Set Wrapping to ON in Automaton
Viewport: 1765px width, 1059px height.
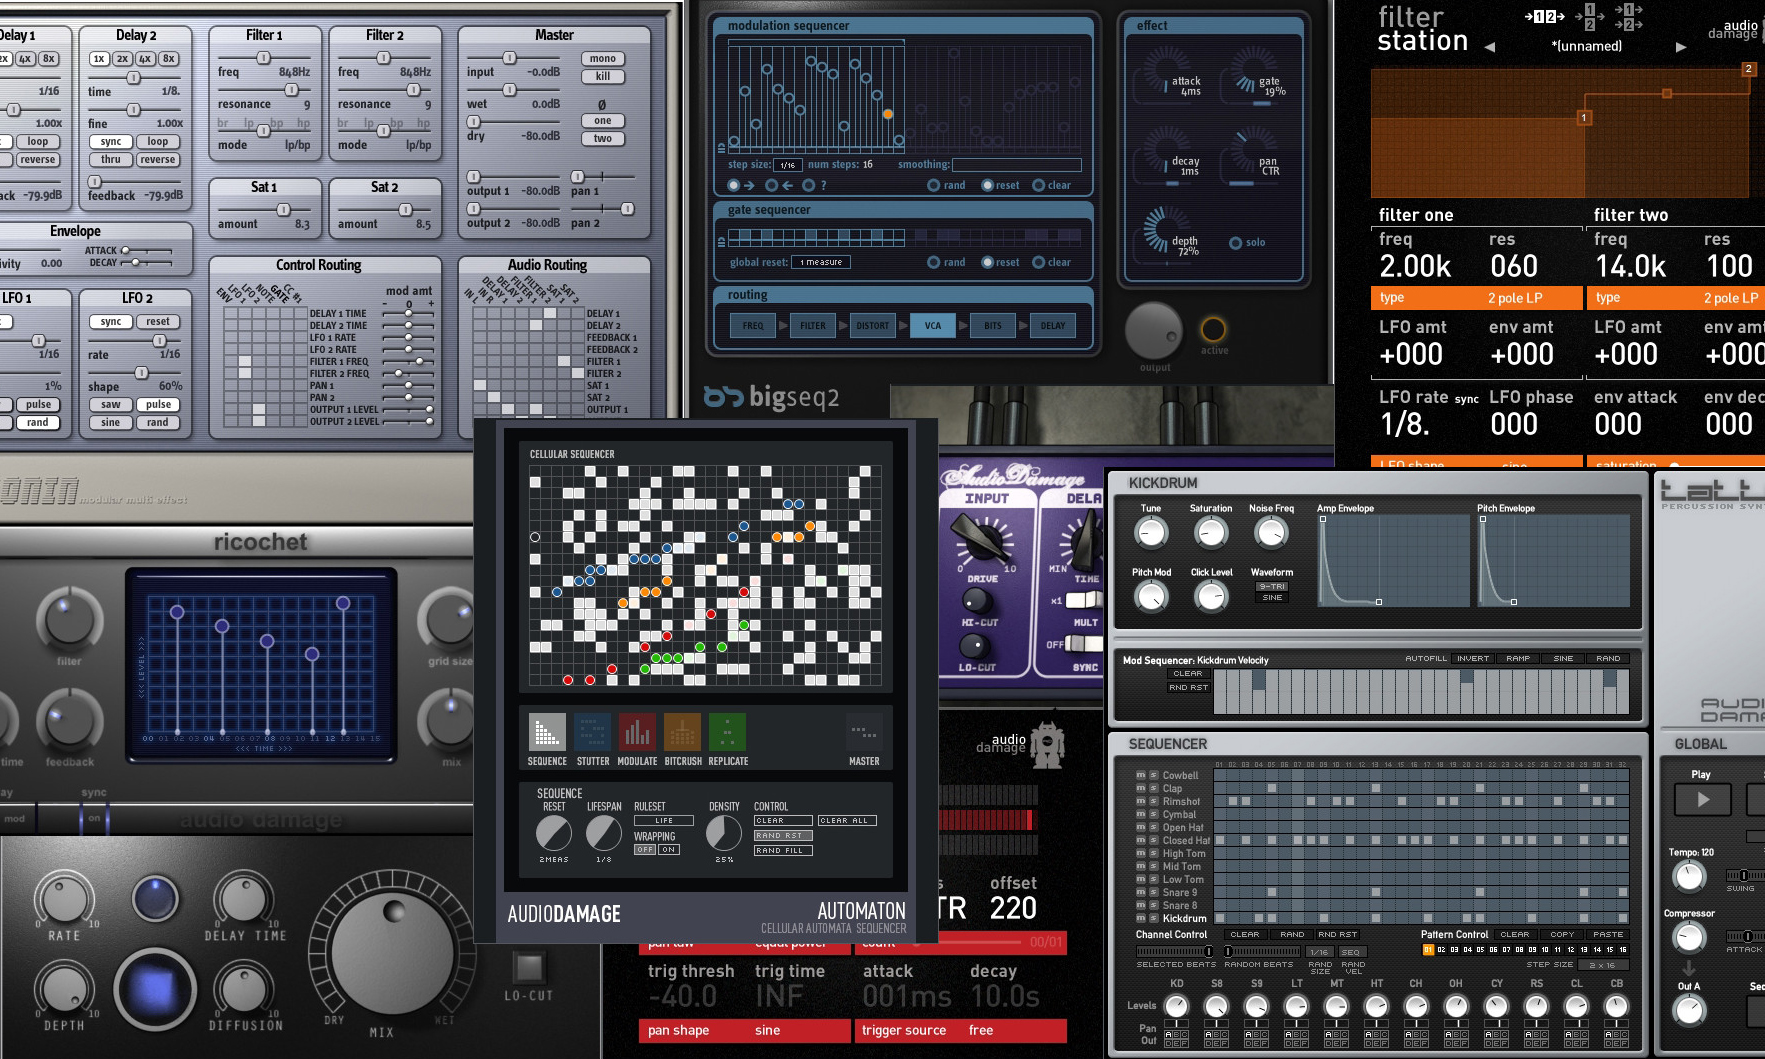click(x=668, y=850)
